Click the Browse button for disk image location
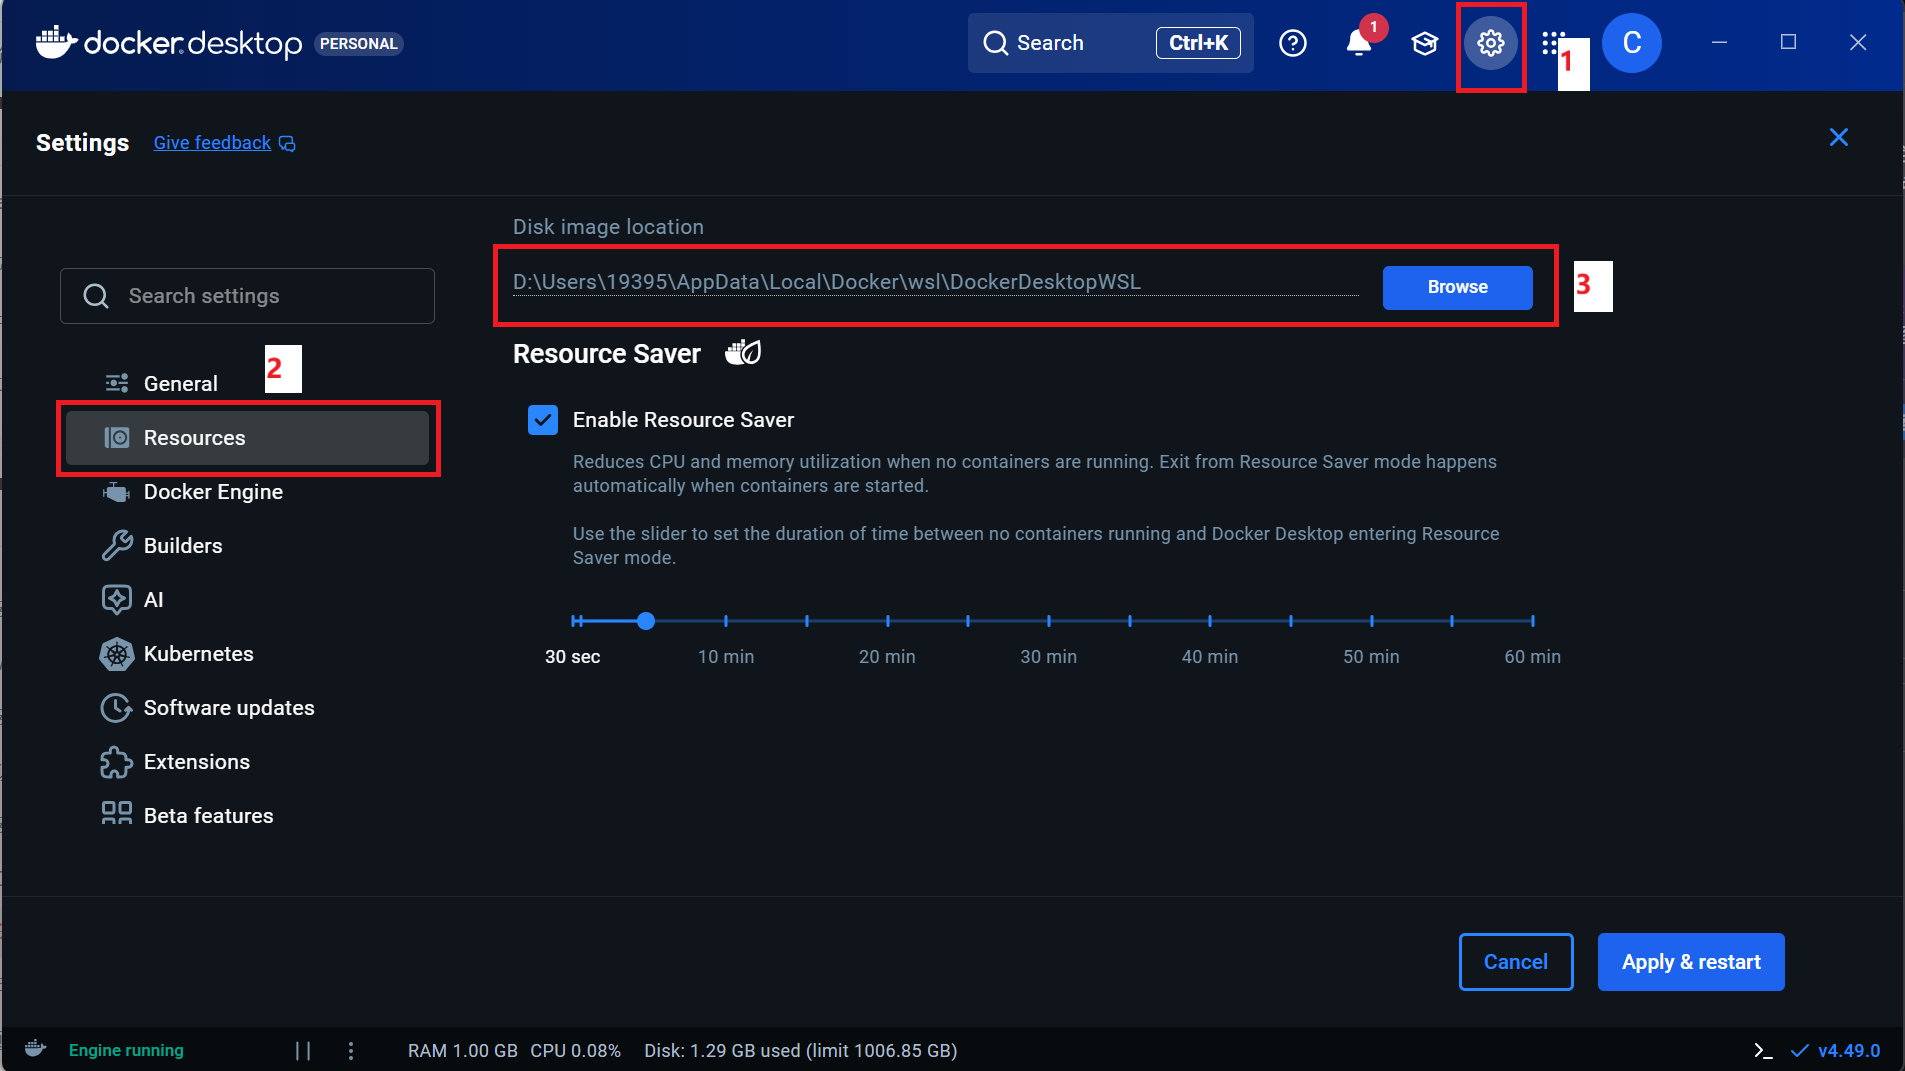 click(x=1457, y=287)
